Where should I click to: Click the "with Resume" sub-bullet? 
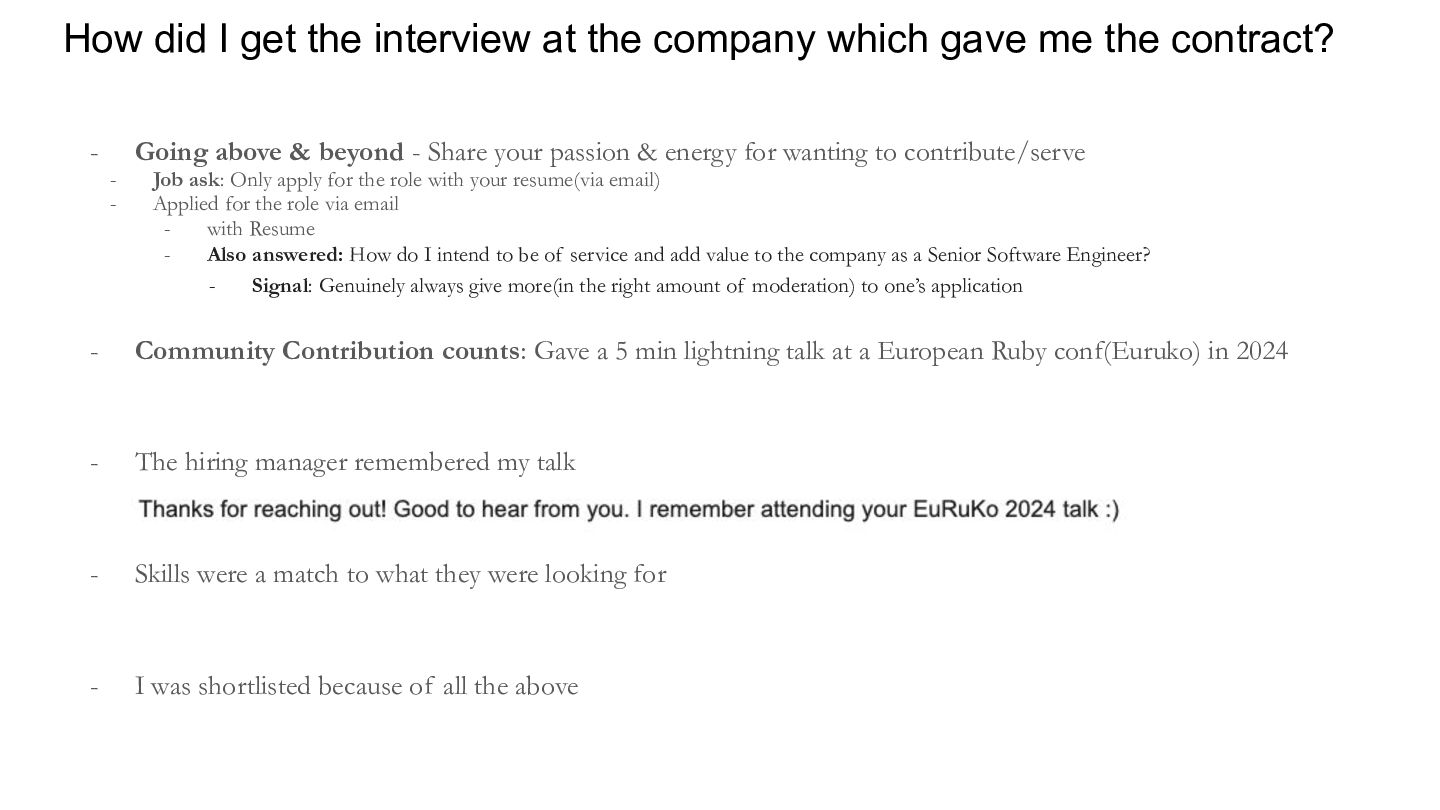pyautogui.click(x=260, y=229)
